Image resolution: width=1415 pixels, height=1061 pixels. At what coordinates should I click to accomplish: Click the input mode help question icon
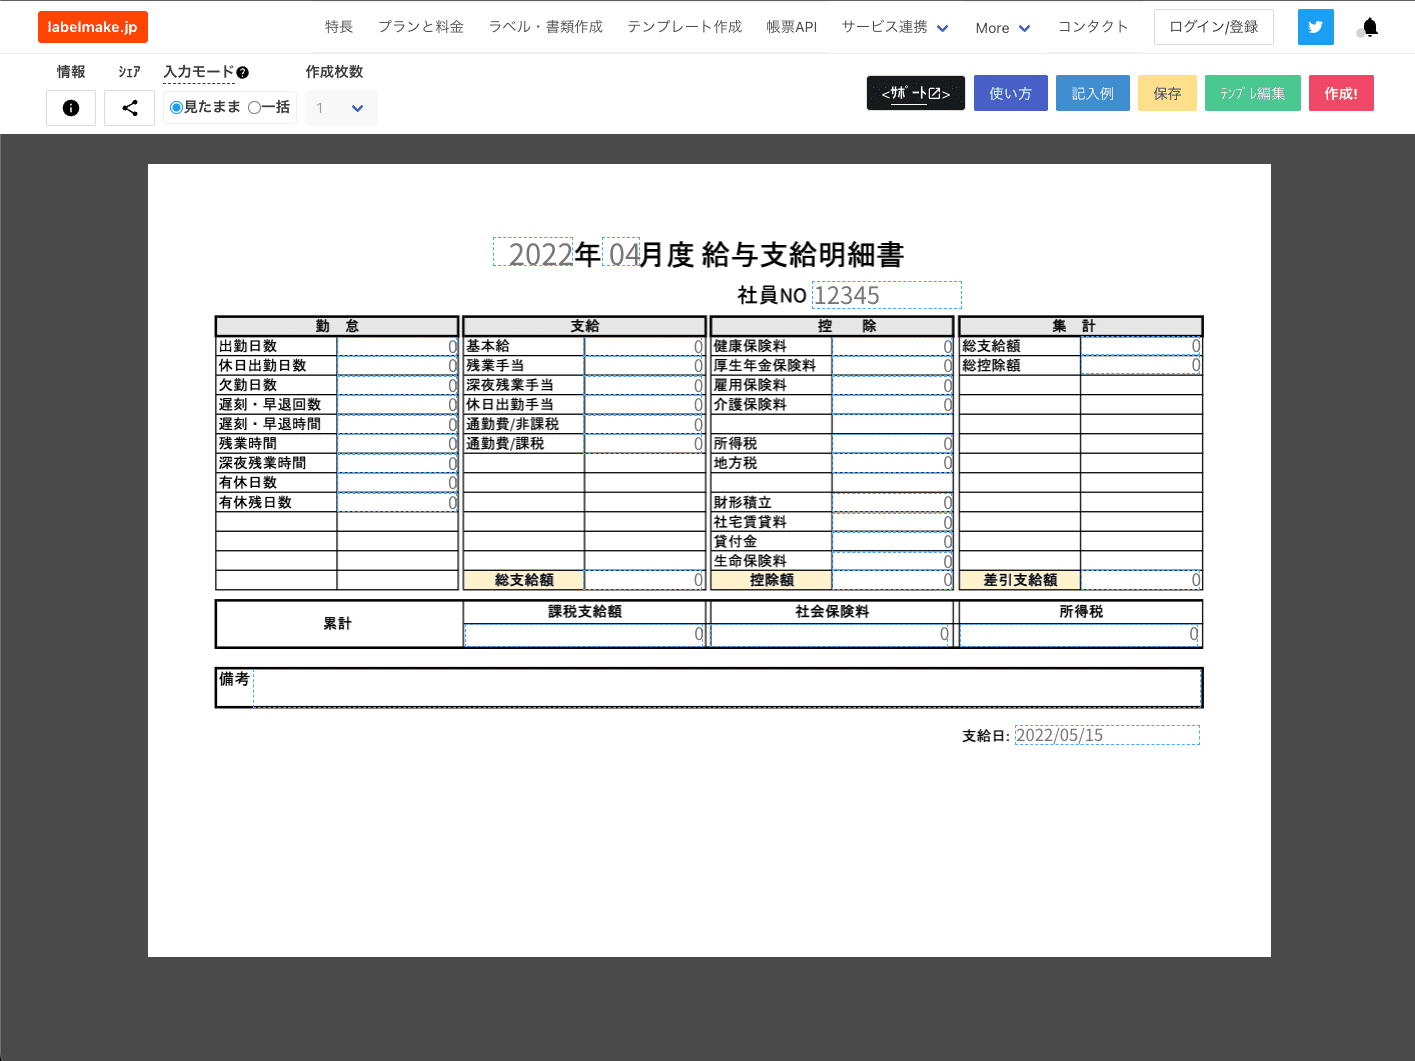(243, 73)
